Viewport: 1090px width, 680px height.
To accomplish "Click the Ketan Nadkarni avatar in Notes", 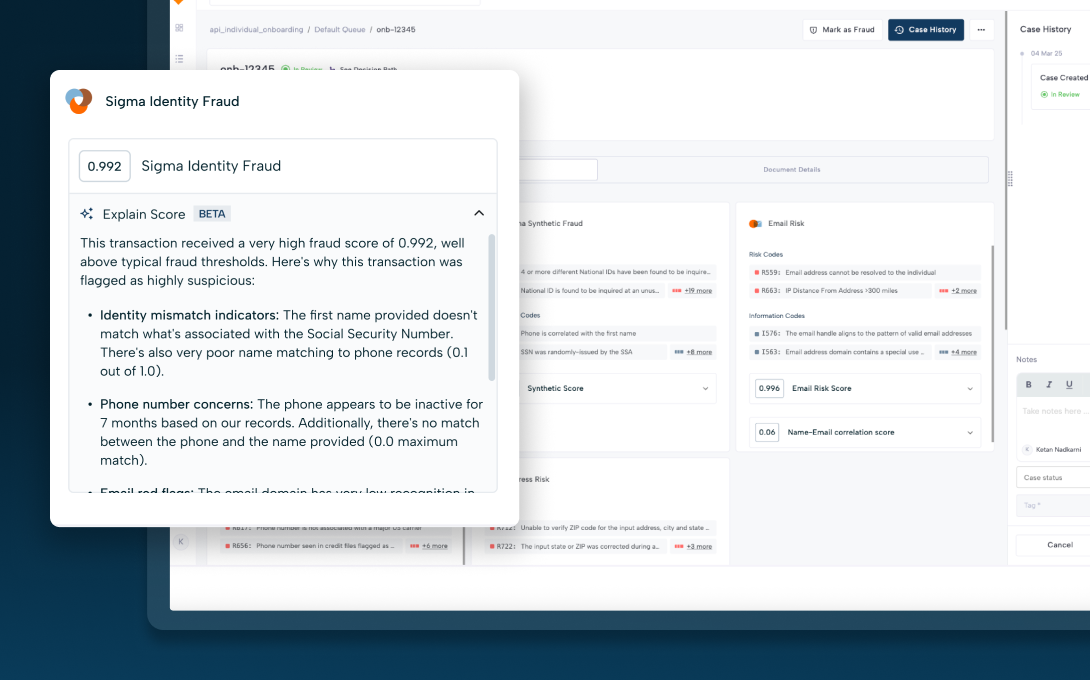I will click(1027, 450).
